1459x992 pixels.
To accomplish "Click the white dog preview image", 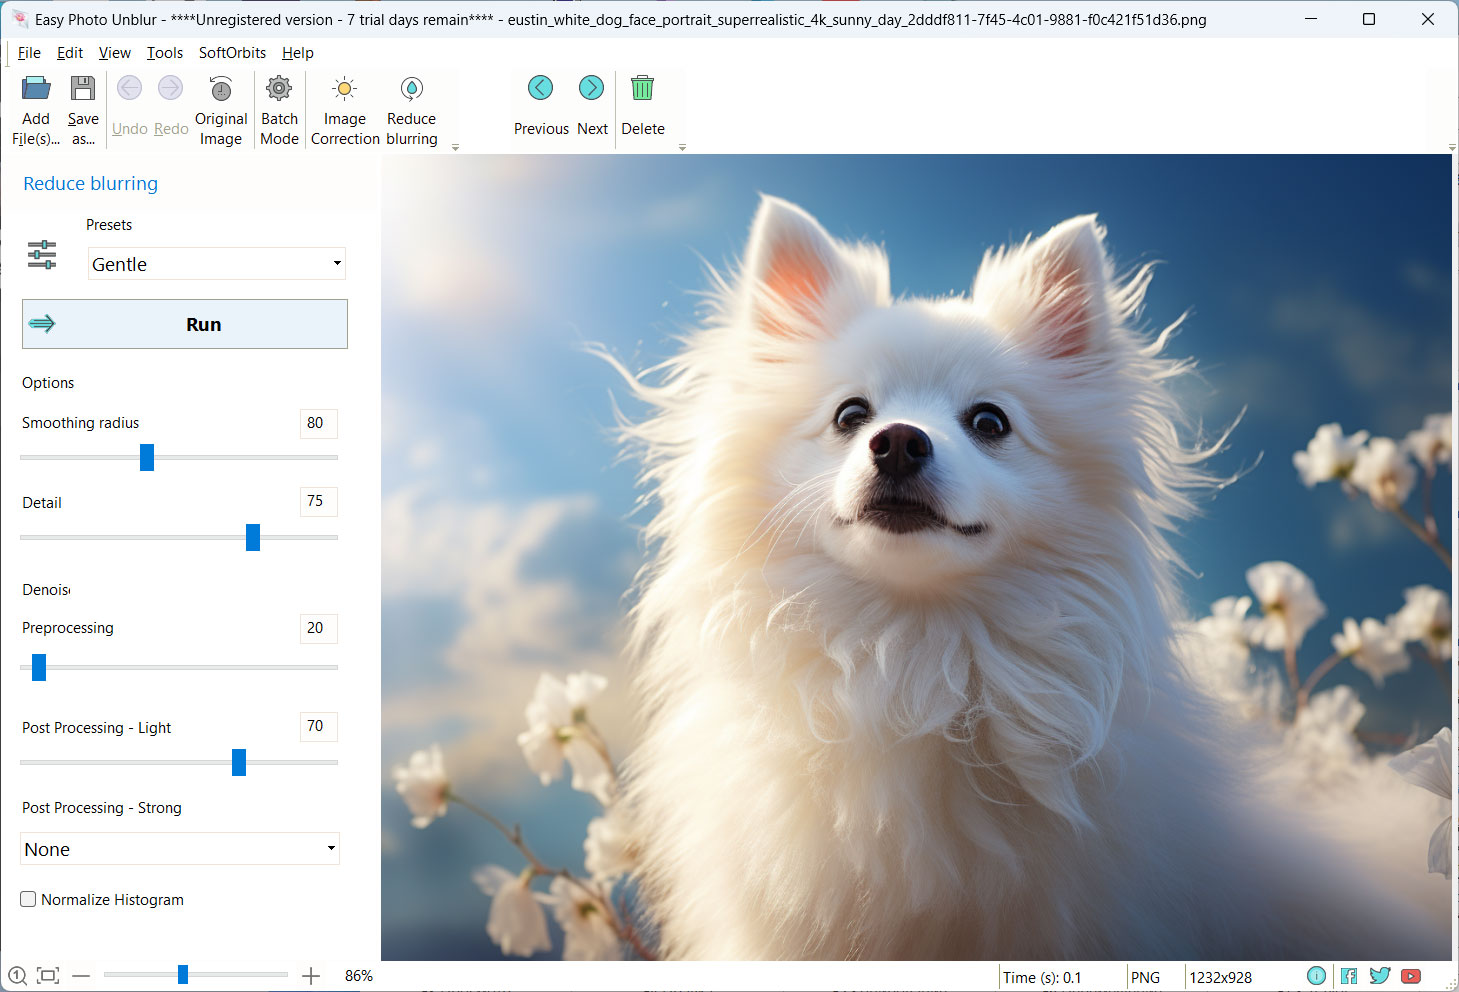I will [916, 557].
